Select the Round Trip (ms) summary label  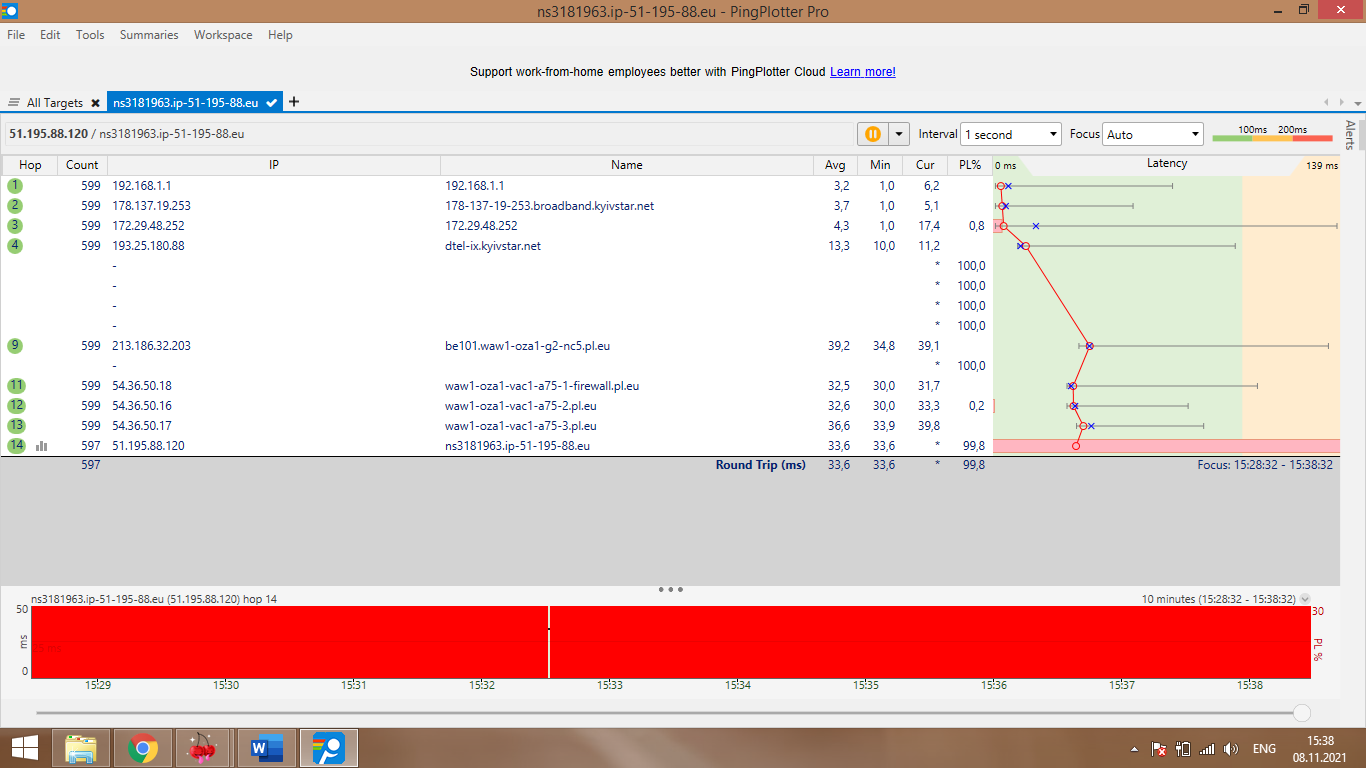pyautogui.click(x=760, y=465)
